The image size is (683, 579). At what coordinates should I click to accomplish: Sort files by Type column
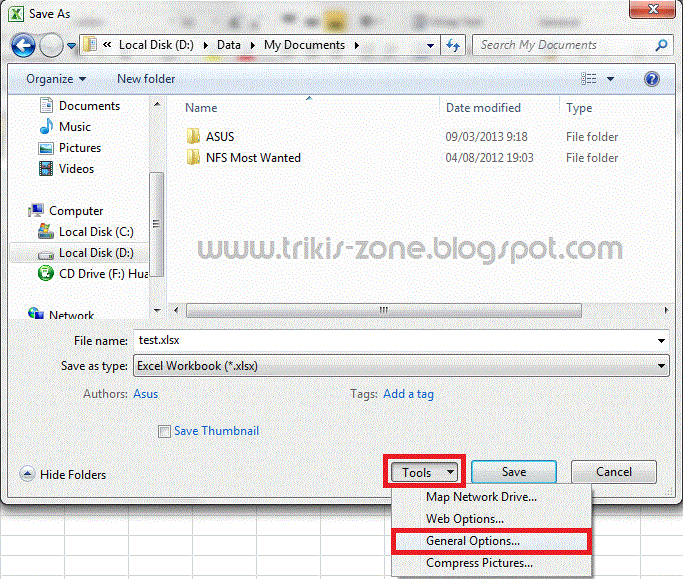coord(579,108)
